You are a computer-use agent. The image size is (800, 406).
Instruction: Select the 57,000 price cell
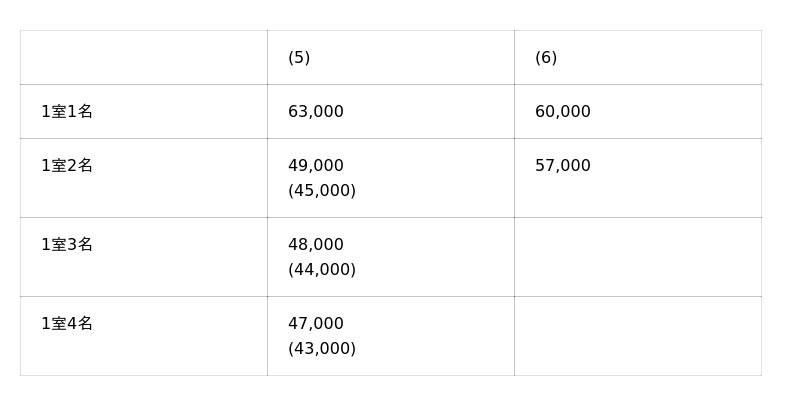coord(563,166)
